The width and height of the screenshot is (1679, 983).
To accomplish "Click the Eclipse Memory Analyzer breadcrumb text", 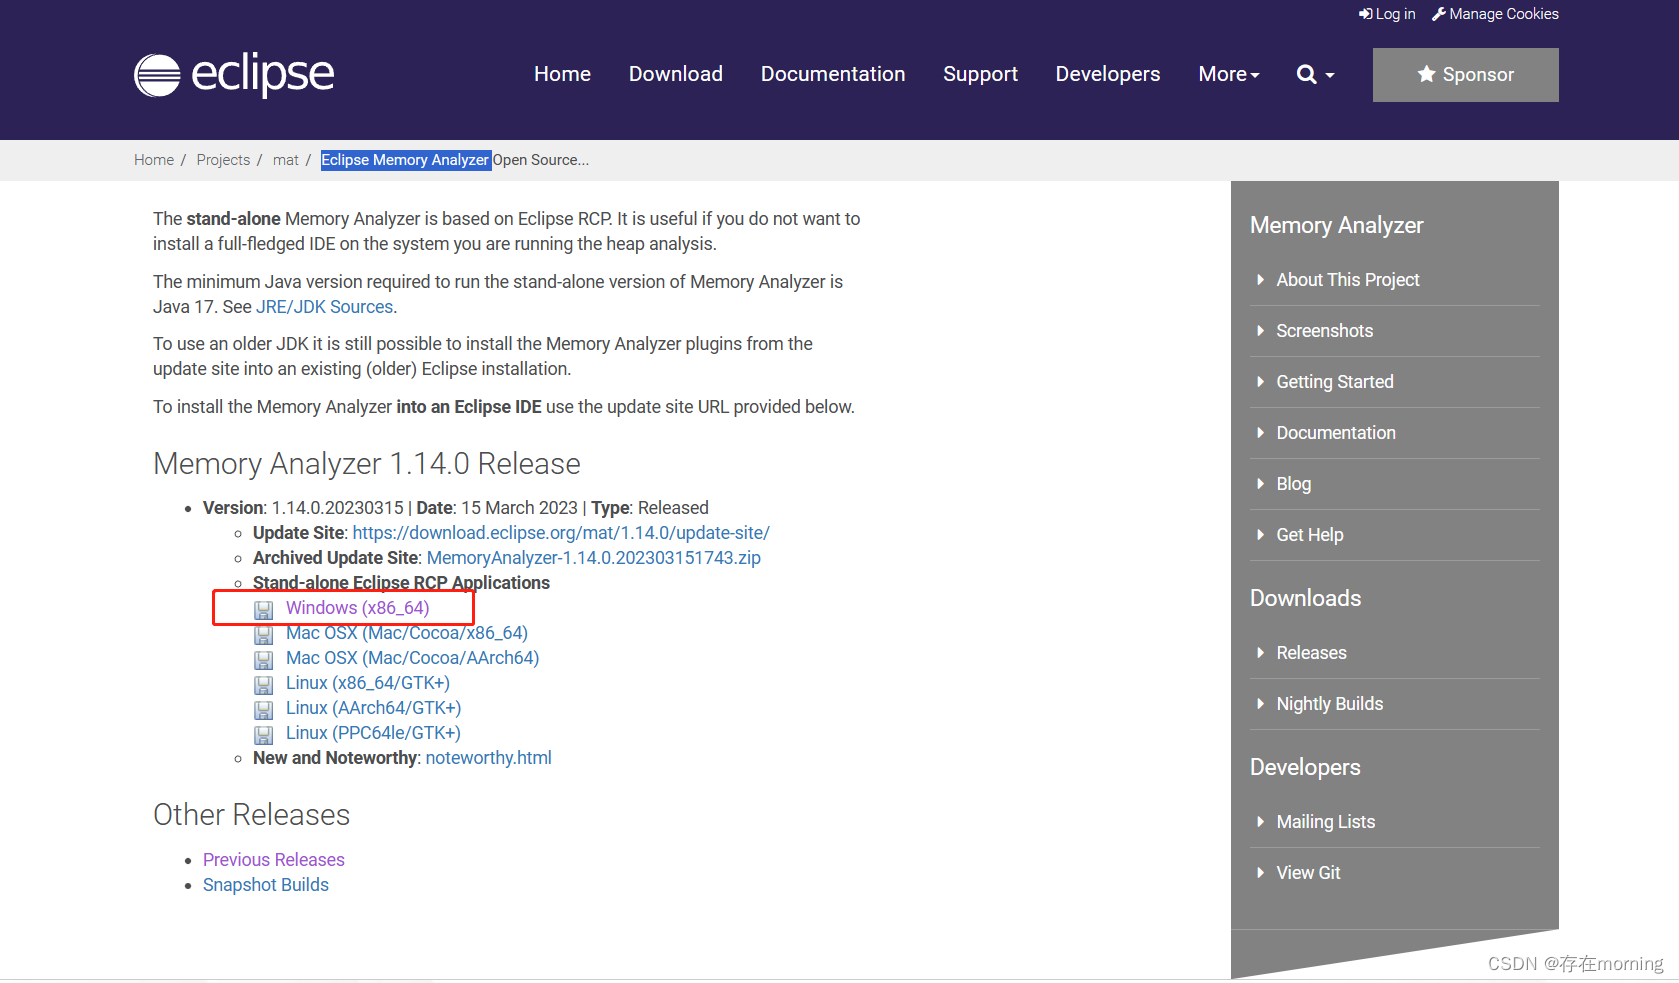I will pyautogui.click(x=405, y=160).
